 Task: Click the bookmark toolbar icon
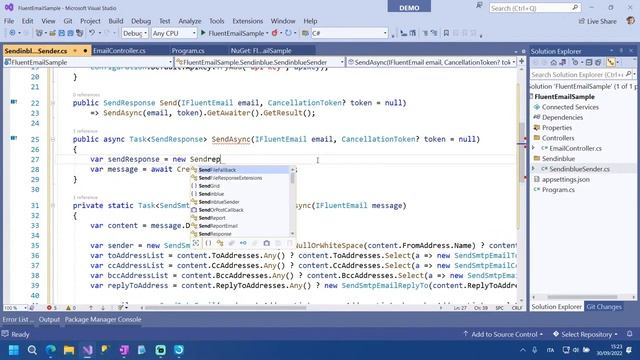446,33
